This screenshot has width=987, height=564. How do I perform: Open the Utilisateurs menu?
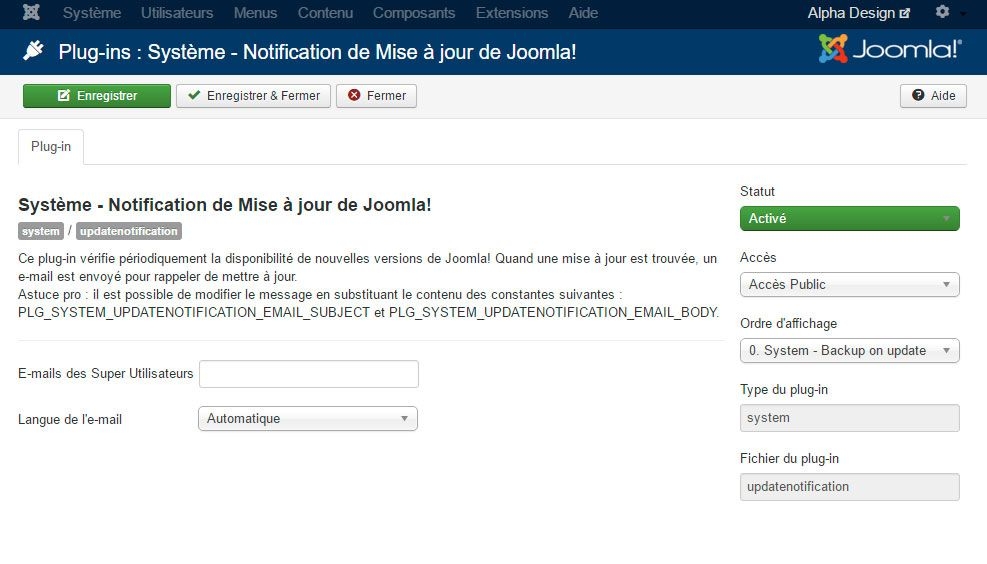pyautogui.click(x=177, y=13)
